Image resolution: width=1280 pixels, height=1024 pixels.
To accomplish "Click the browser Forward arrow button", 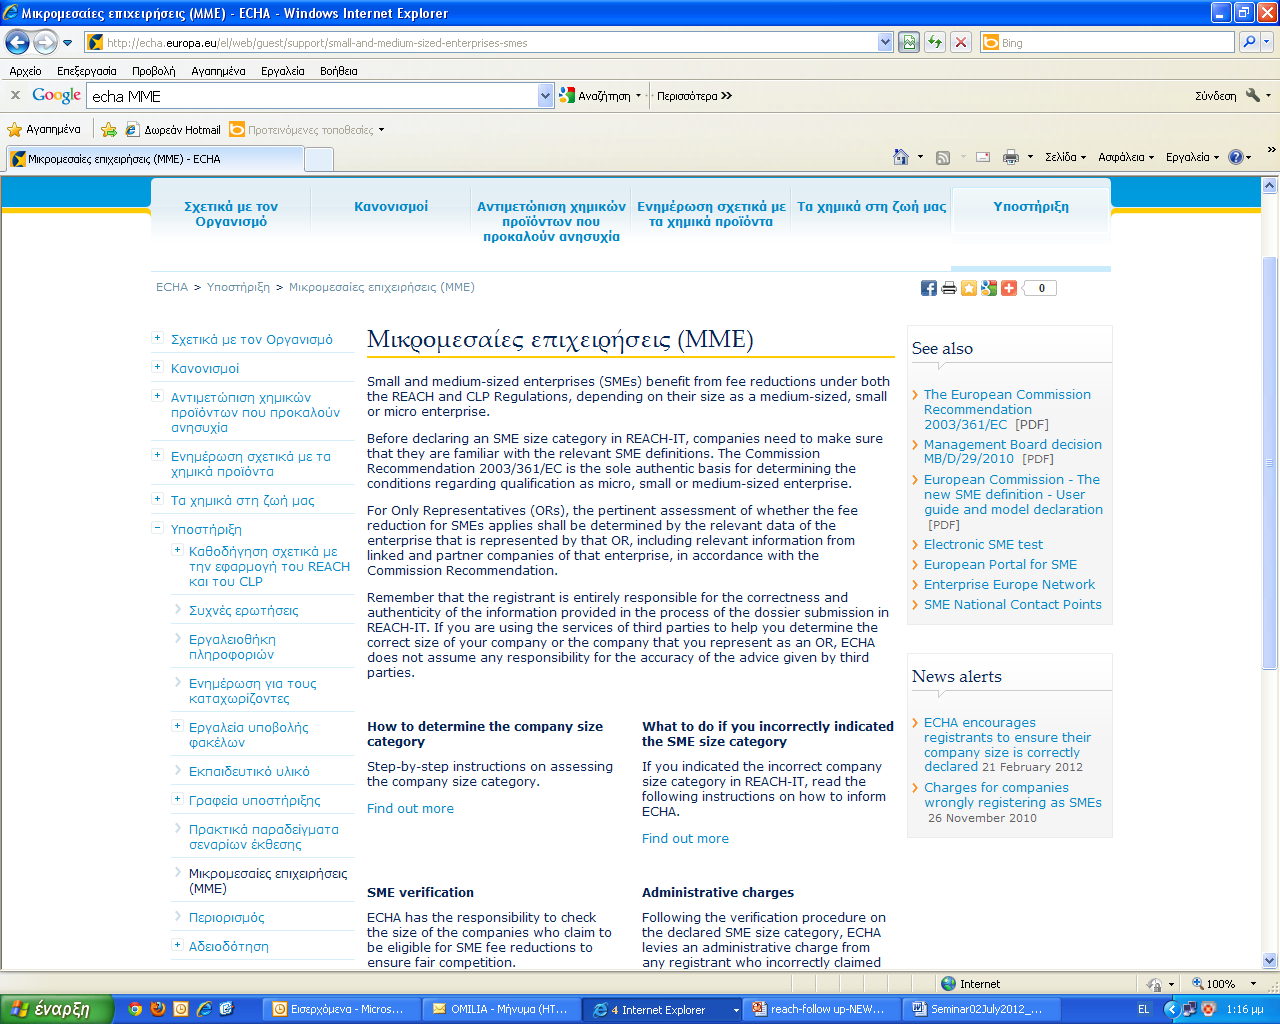I will pos(45,42).
